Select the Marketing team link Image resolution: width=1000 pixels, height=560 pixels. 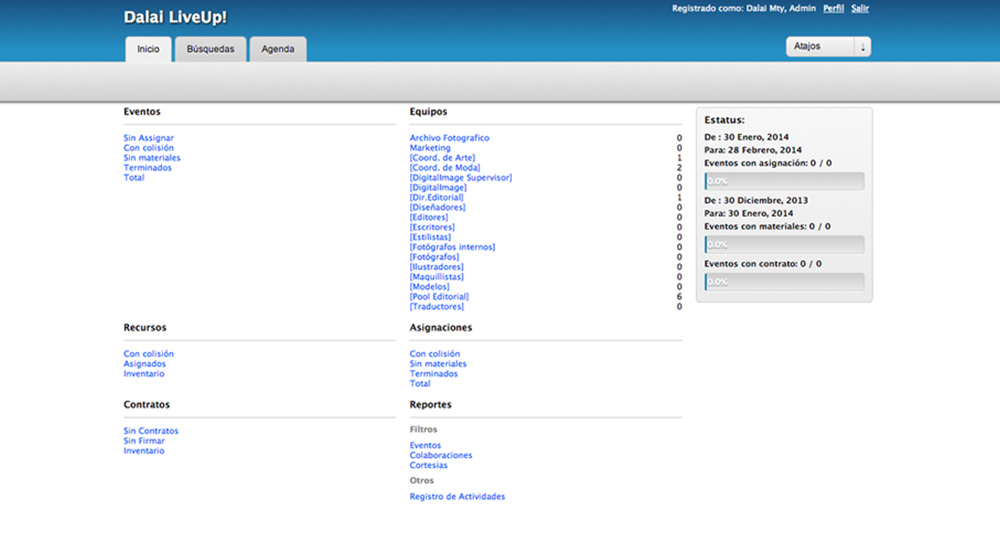[x=430, y=148]
